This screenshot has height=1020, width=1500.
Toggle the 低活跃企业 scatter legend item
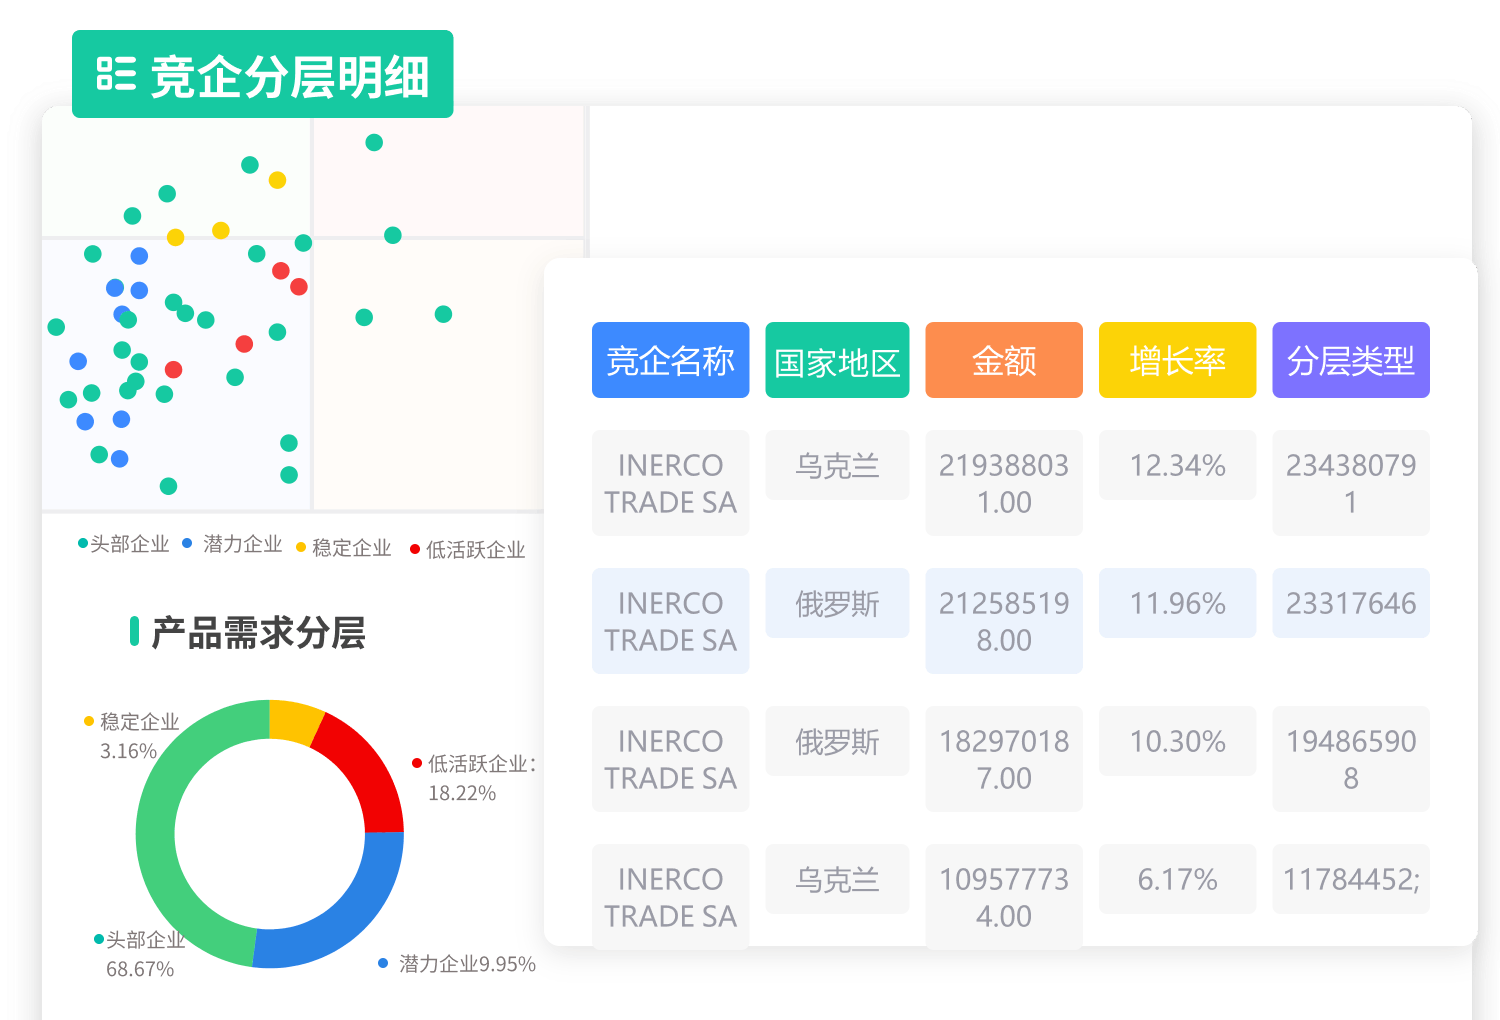point(468,550)
